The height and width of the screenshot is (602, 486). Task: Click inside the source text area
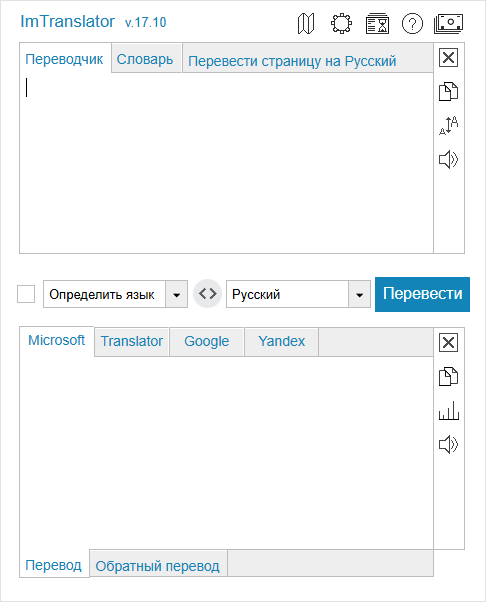[226, 163]
